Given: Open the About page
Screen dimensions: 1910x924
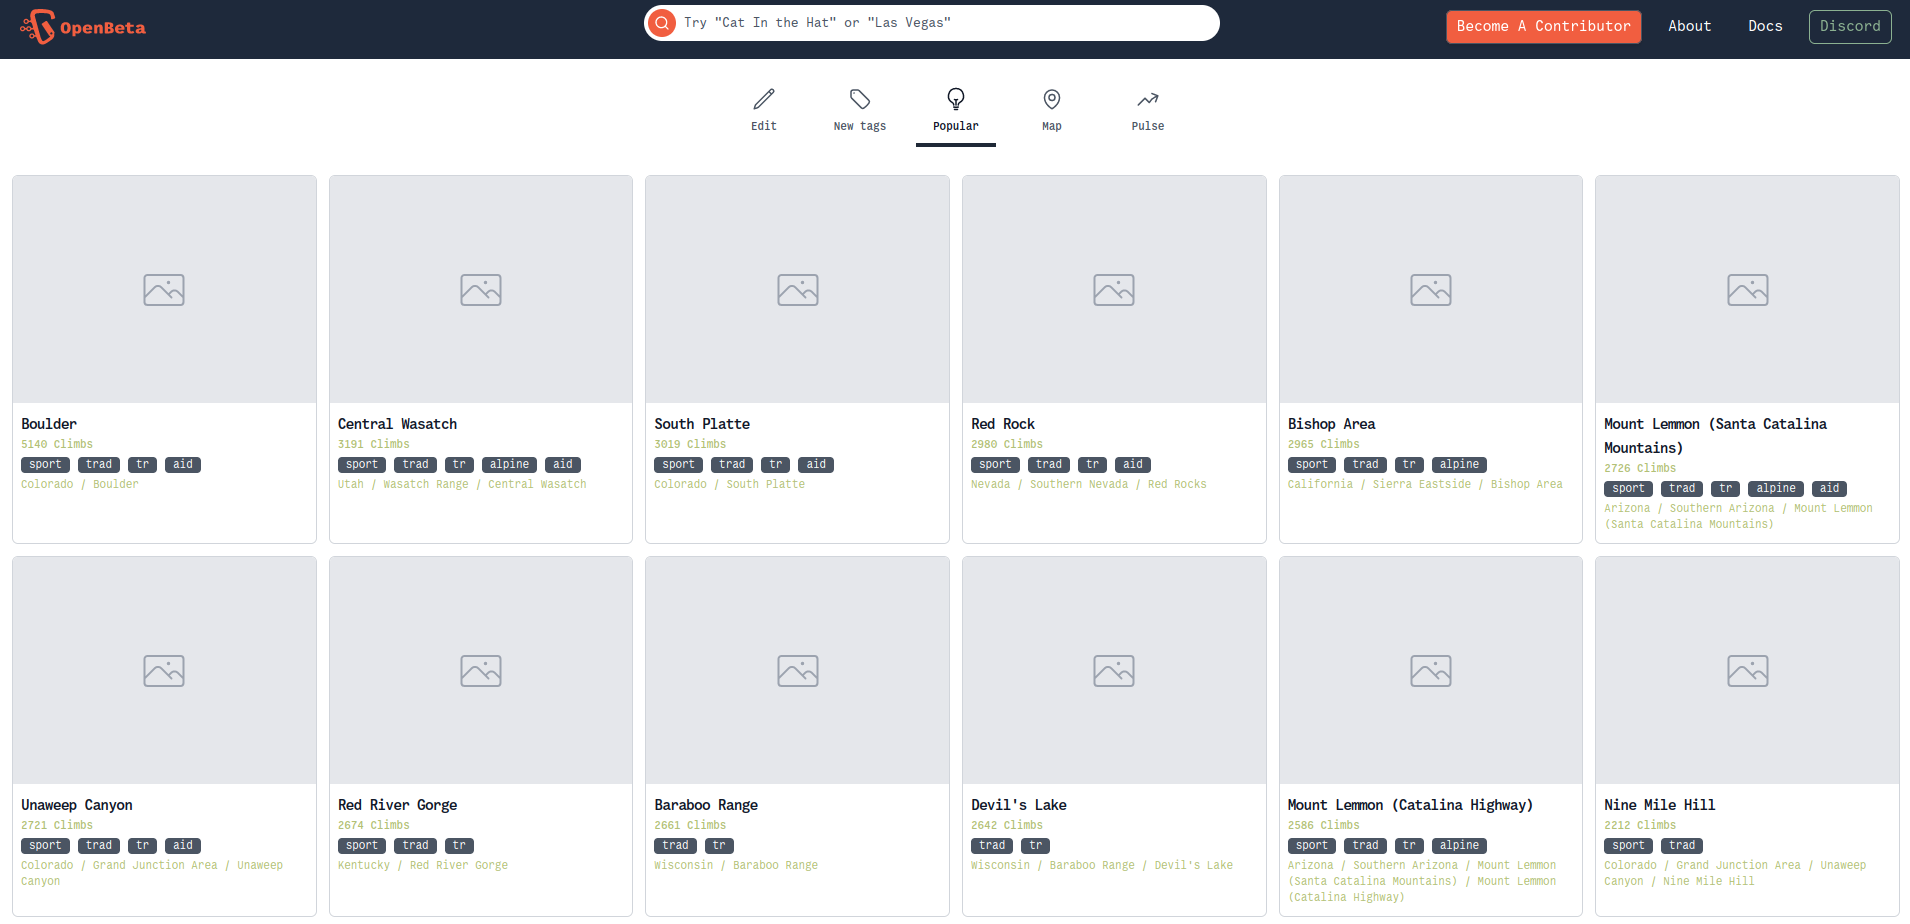Looking at the screenshot, I should pyautogui.click(x=1689, y=26).
